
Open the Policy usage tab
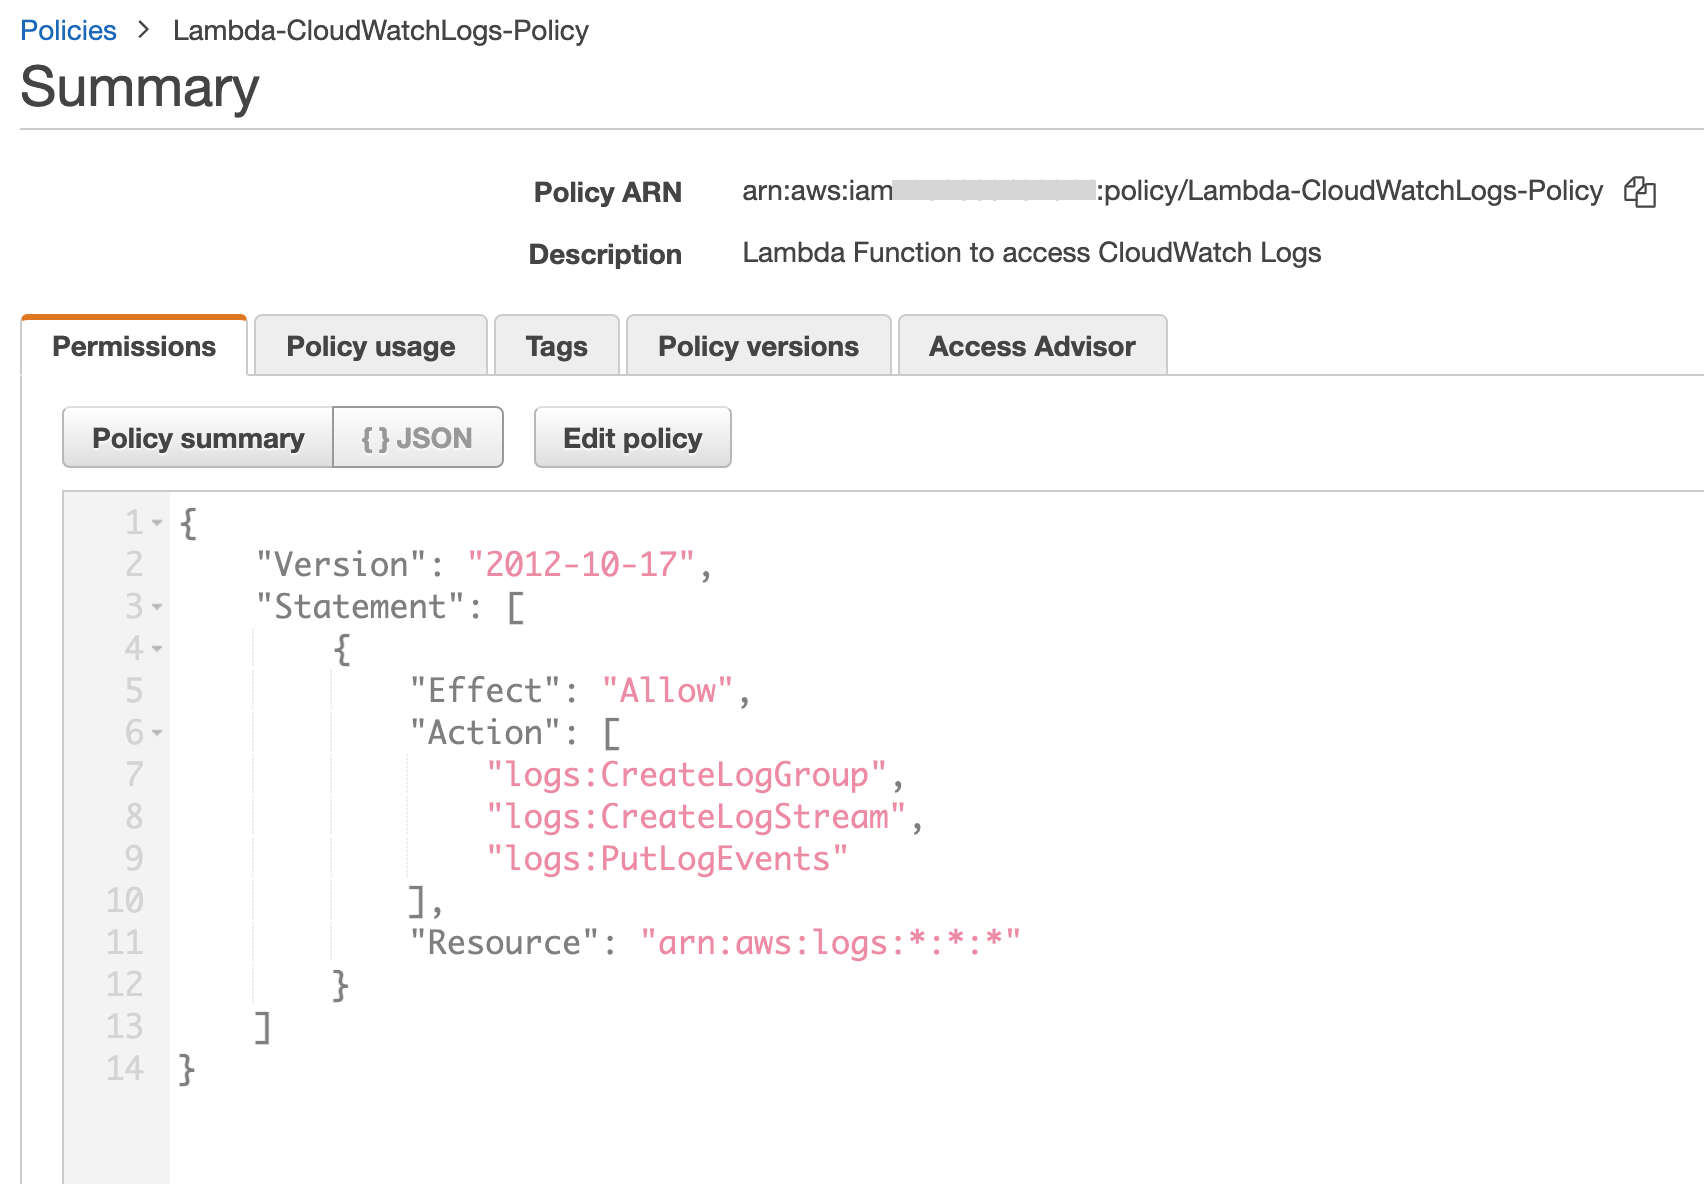(x=370, y=346)
